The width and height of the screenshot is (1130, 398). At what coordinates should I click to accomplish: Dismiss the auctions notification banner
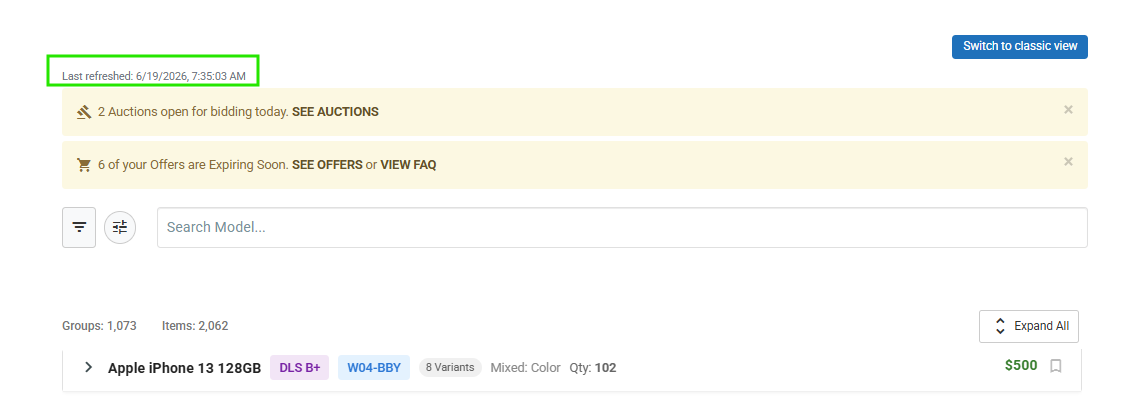[1068, 110]
